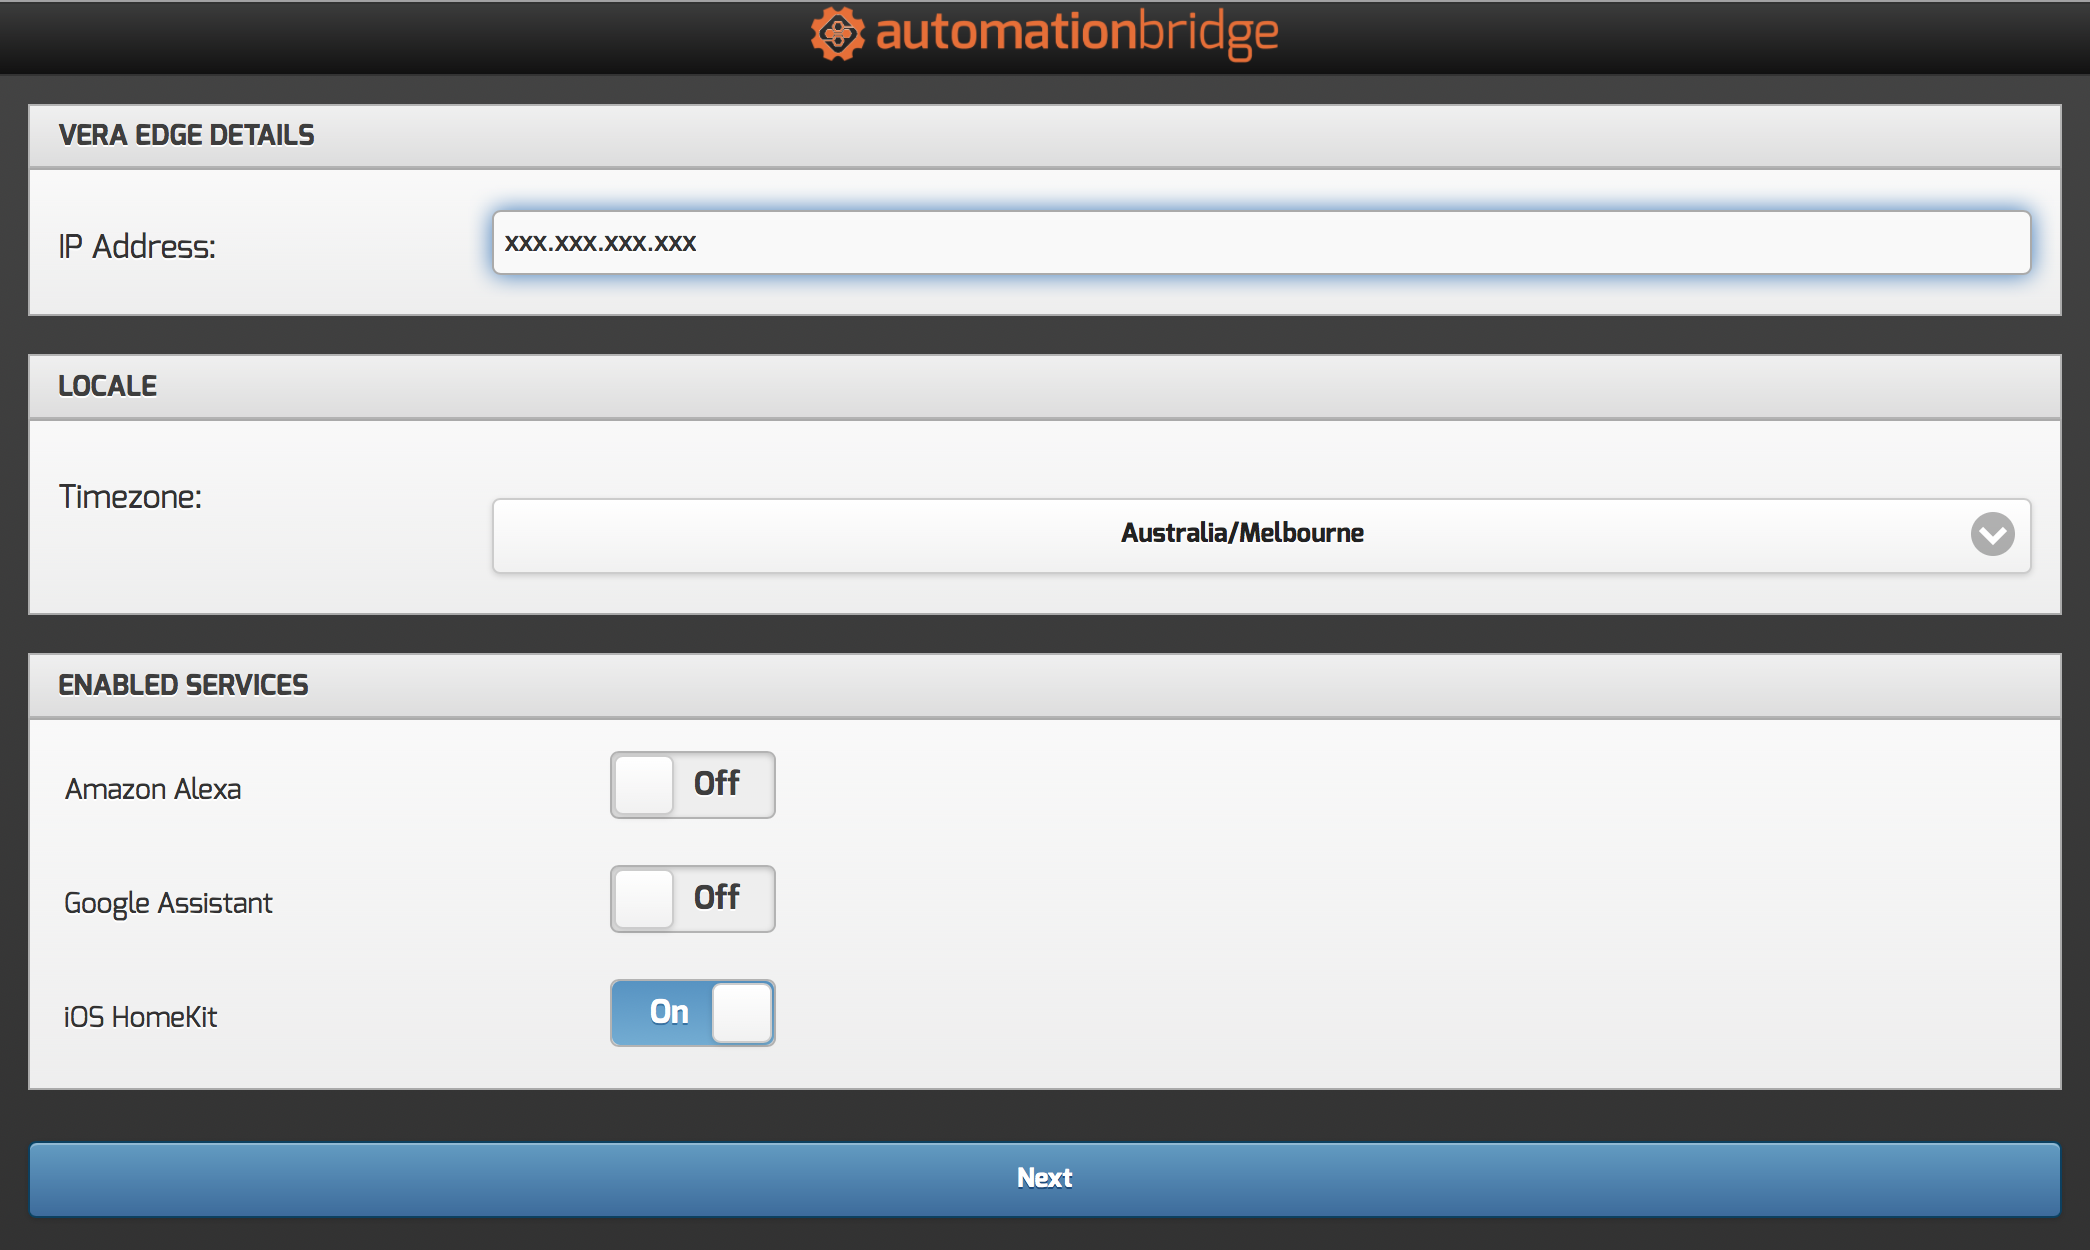
Task: Enable the Amazon Alexa switch
Action: [692, 785]
